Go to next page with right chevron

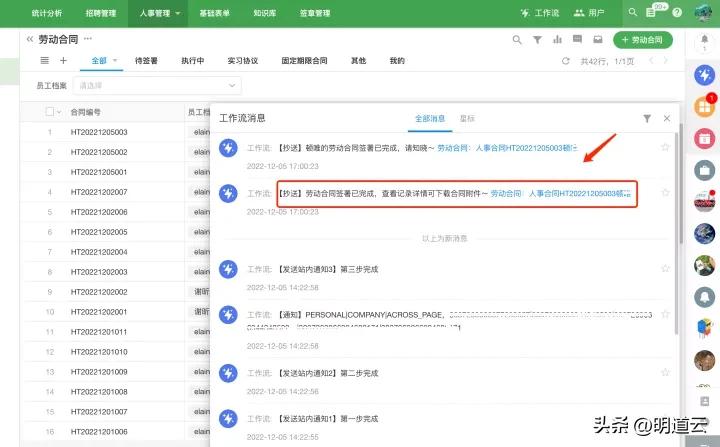(x=665, y=61)
